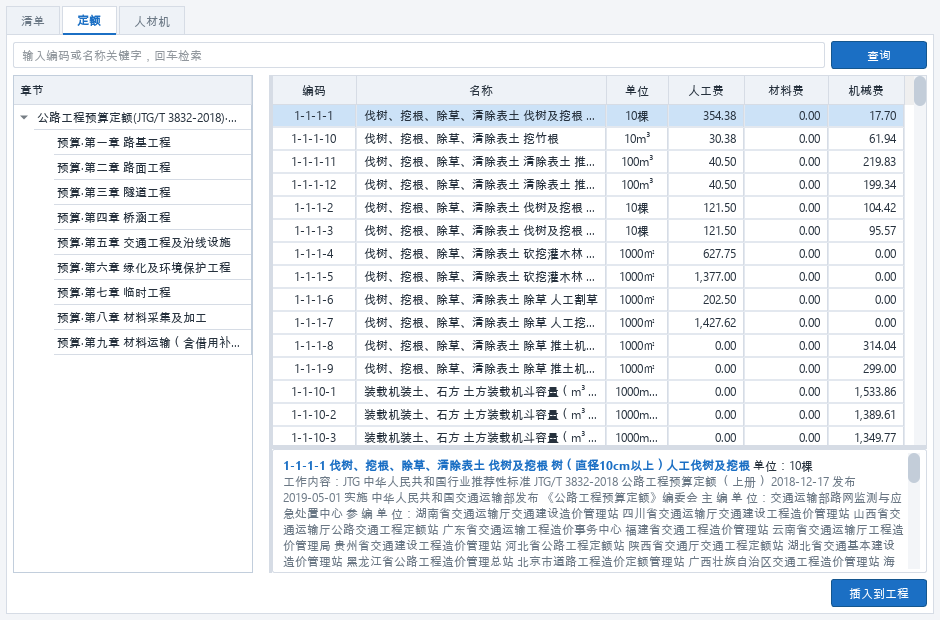Click the 插入到工程 button
Image resolution: width=940 pixels, height=620 pixels.
point(879,594)
